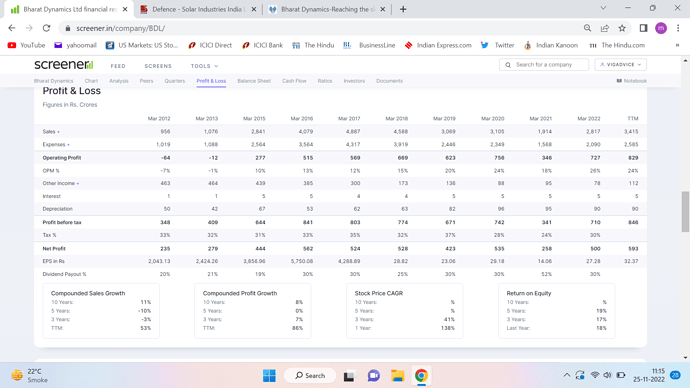Go to Investors section
690x388 pixels.
point(354,81)
